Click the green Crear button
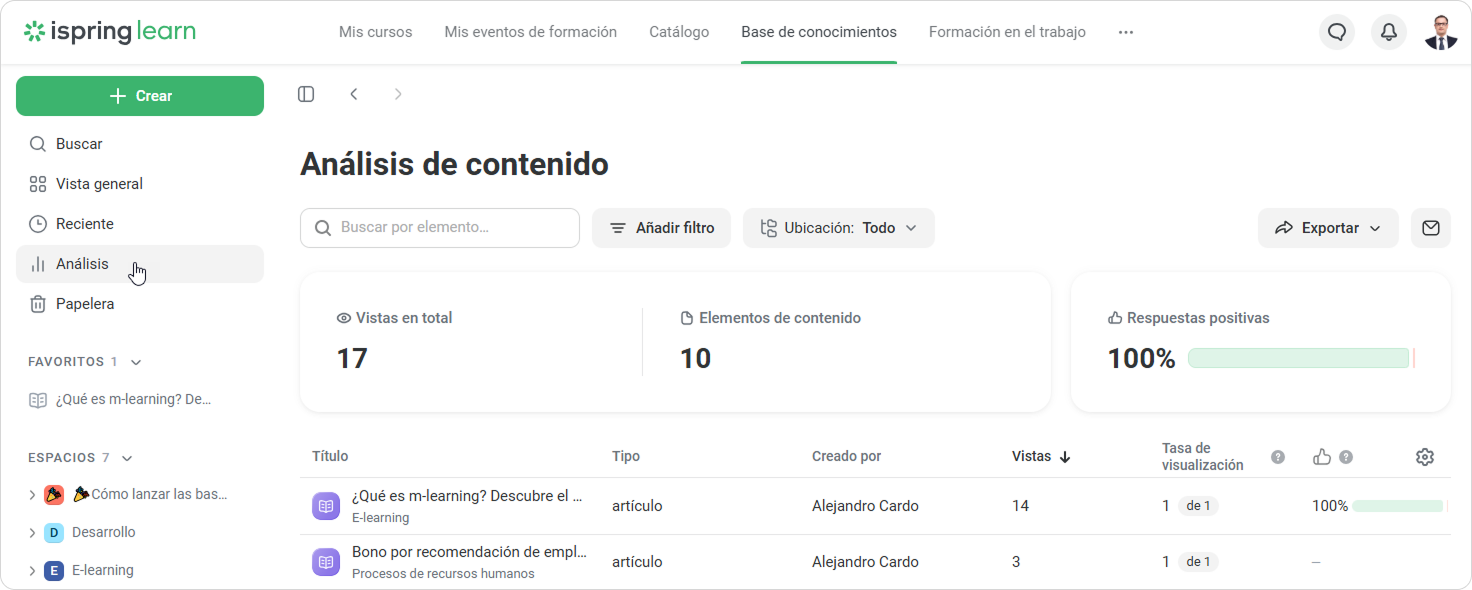 (x=140, y=96)
